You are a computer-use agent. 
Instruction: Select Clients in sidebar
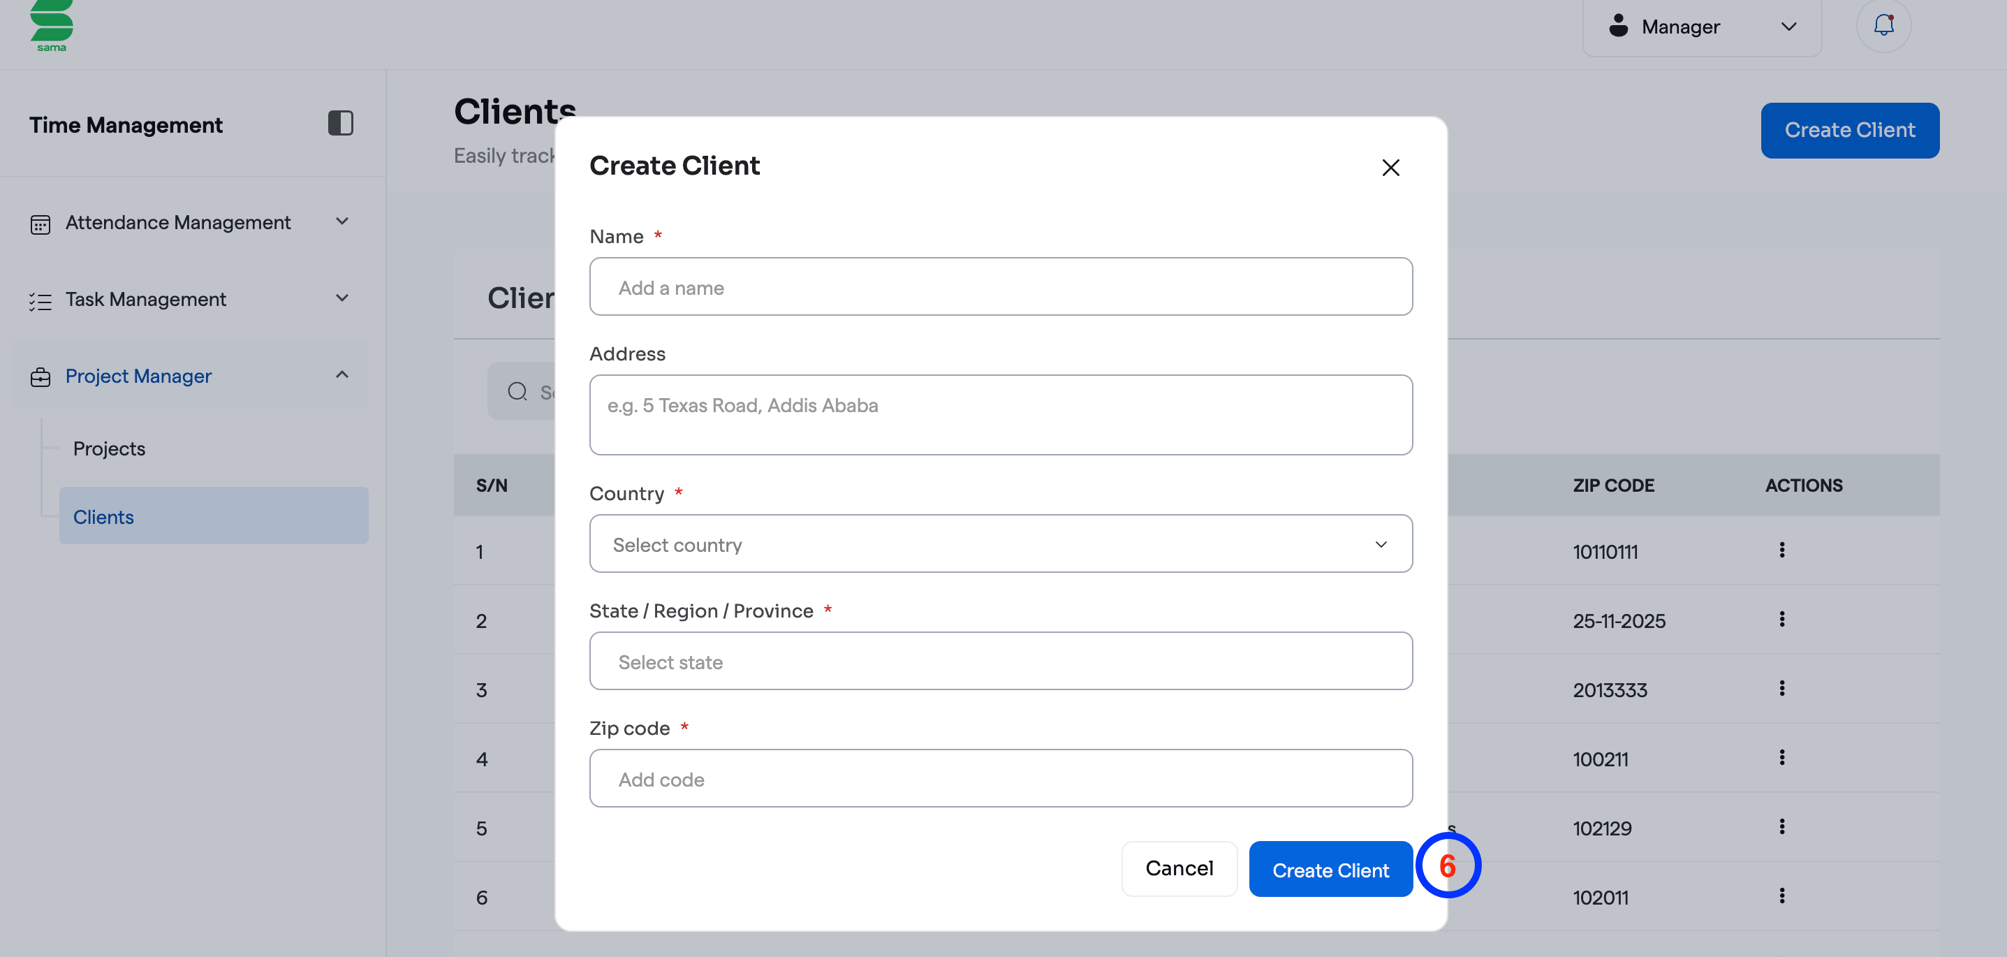213,516
